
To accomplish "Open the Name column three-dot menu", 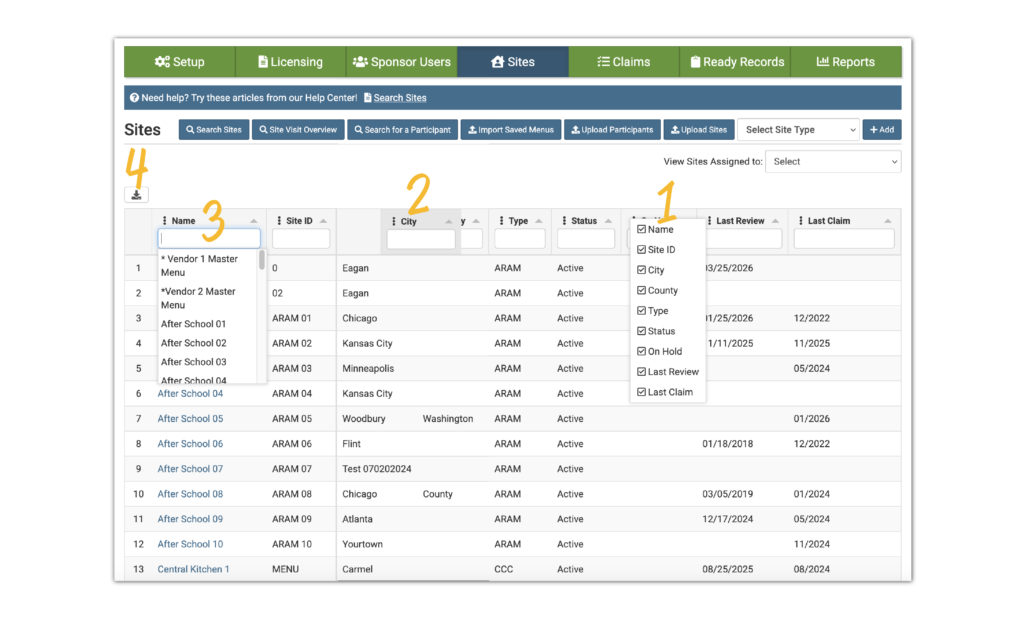I will (165, 221).
